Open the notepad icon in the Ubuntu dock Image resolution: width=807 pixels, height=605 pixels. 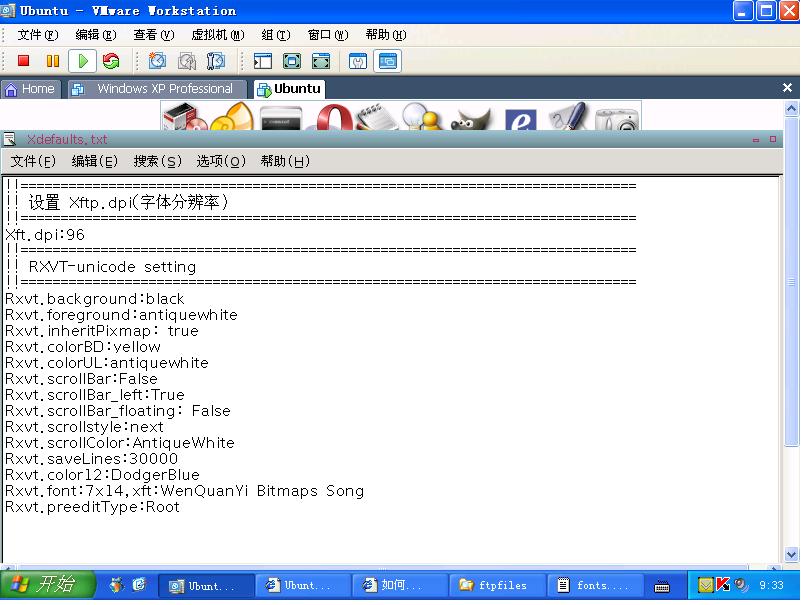tap(377, 117)
